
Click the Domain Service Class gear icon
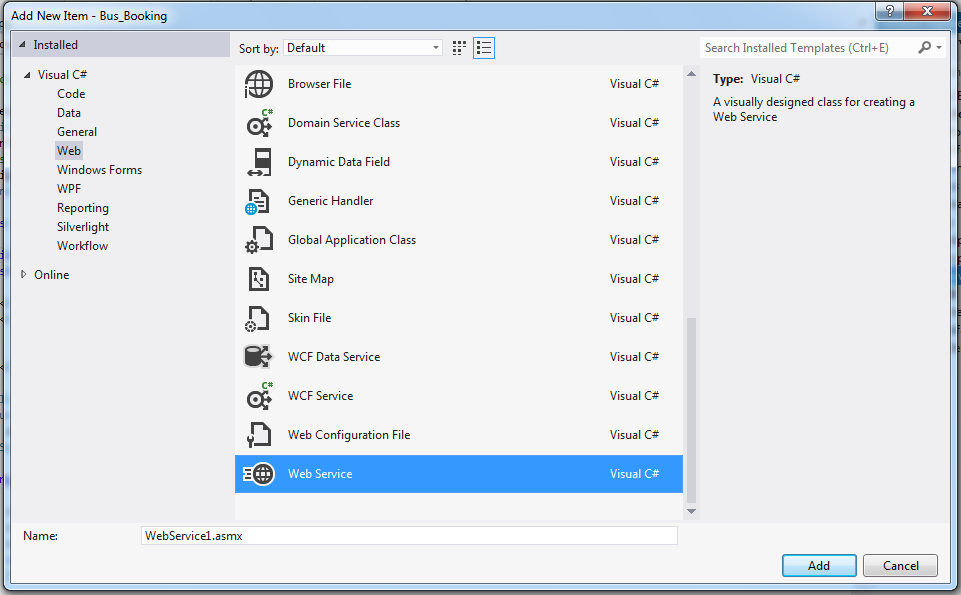(x=259, y=123)
